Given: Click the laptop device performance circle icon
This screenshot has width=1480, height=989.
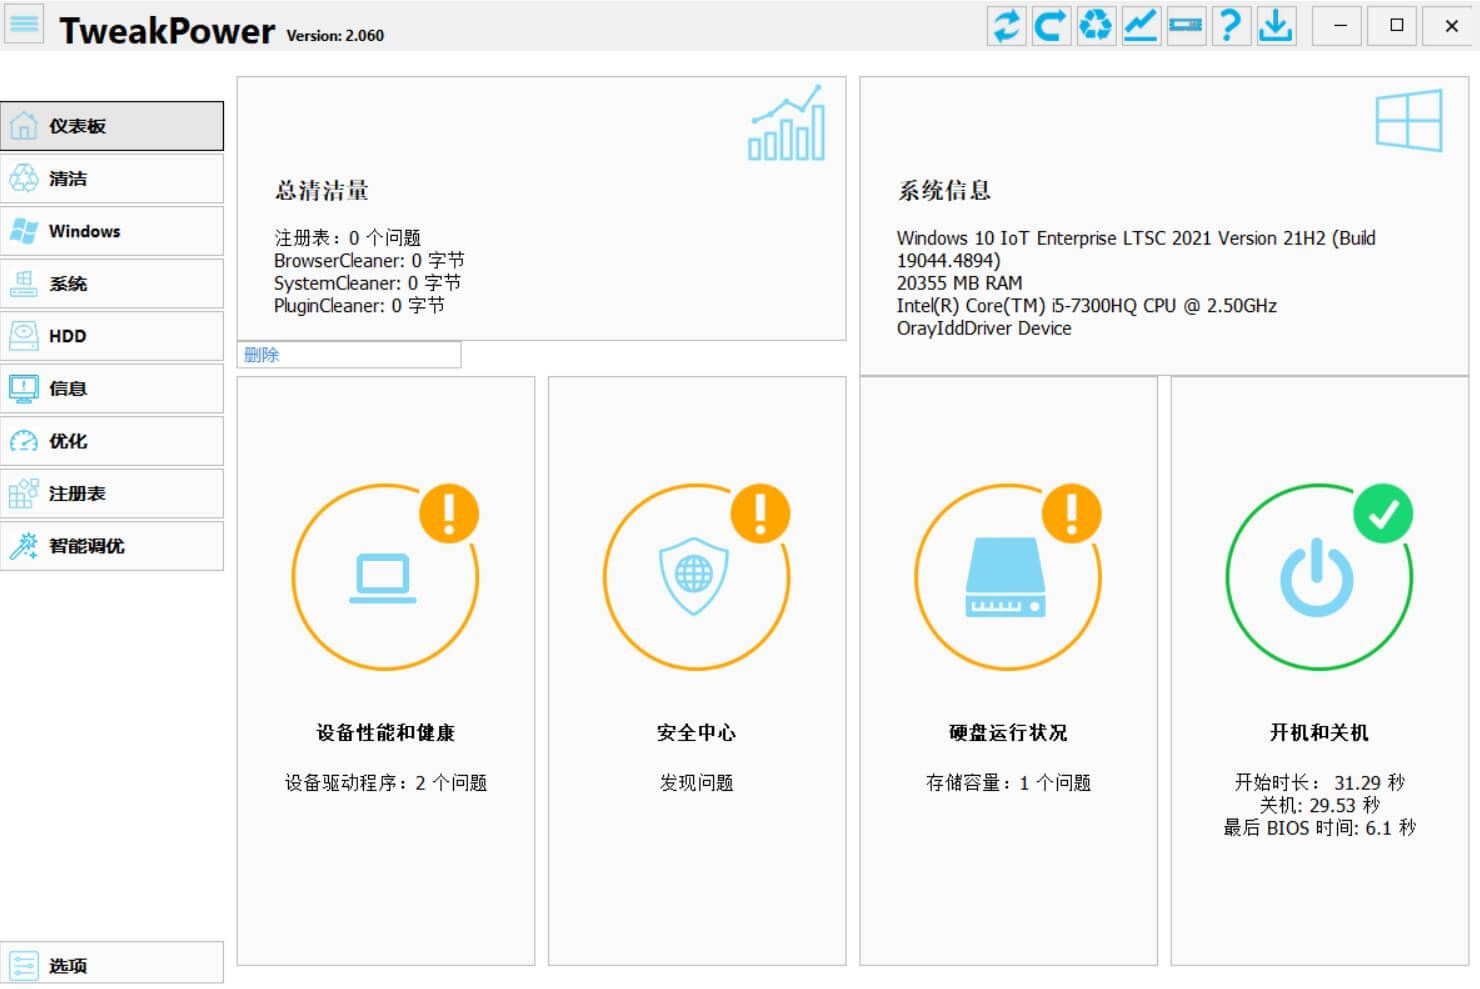Looking at the screenshot, I should coord(384,578).
